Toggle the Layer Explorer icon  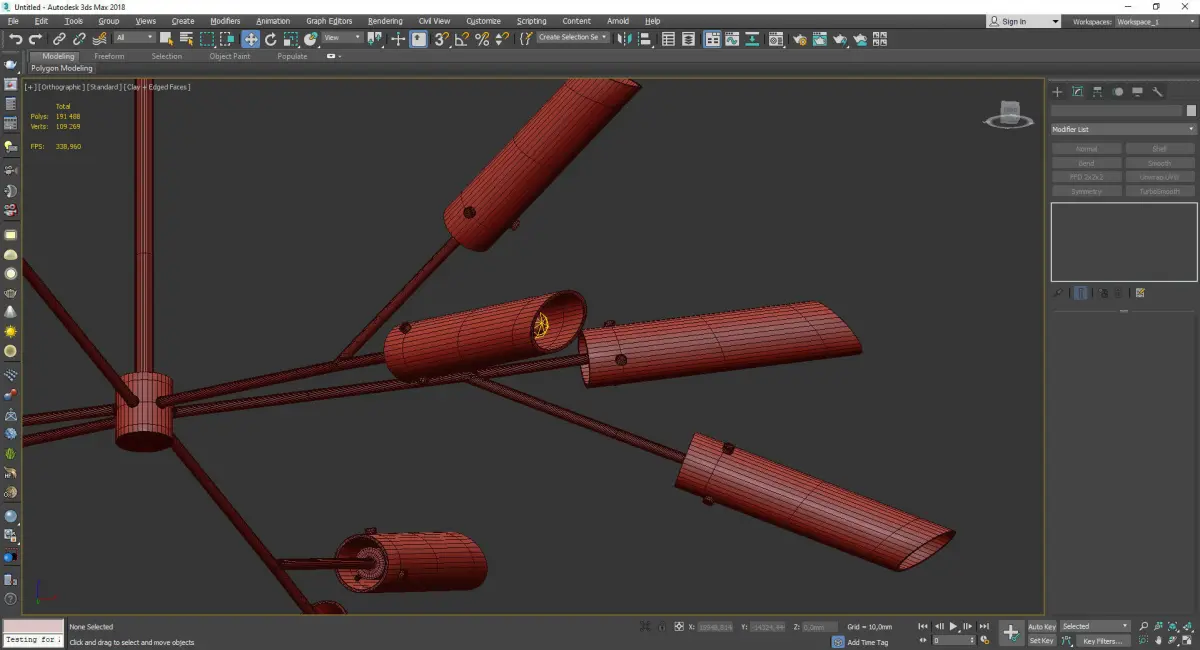pos(688,39)
